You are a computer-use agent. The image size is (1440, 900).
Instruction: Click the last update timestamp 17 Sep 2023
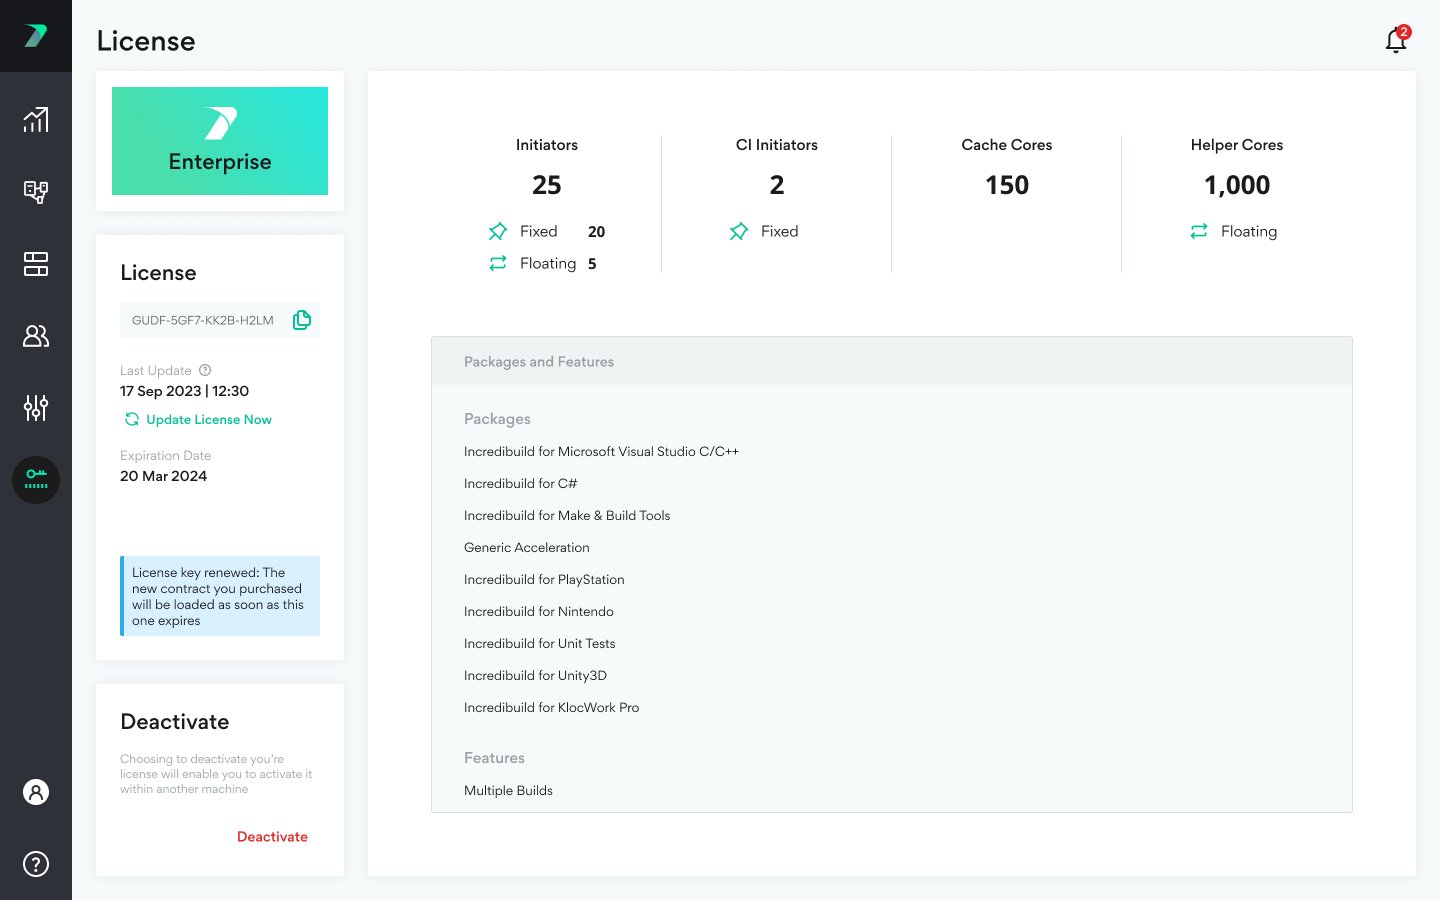184,391
